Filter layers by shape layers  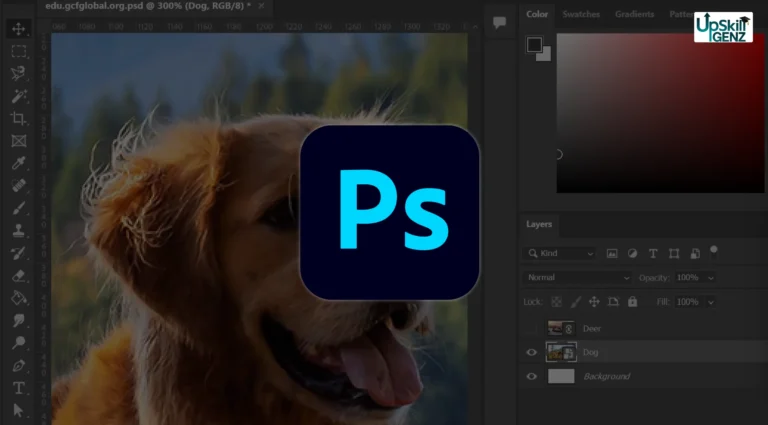point(674,254)
